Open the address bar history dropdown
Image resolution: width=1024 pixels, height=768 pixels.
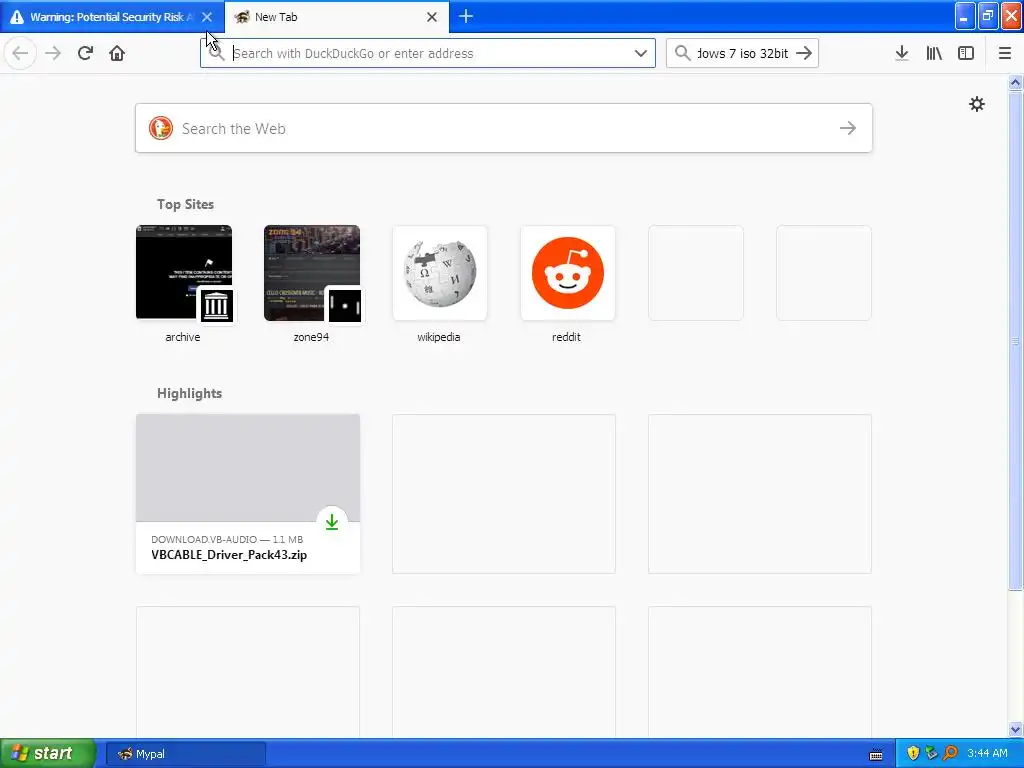pos(641,53)
